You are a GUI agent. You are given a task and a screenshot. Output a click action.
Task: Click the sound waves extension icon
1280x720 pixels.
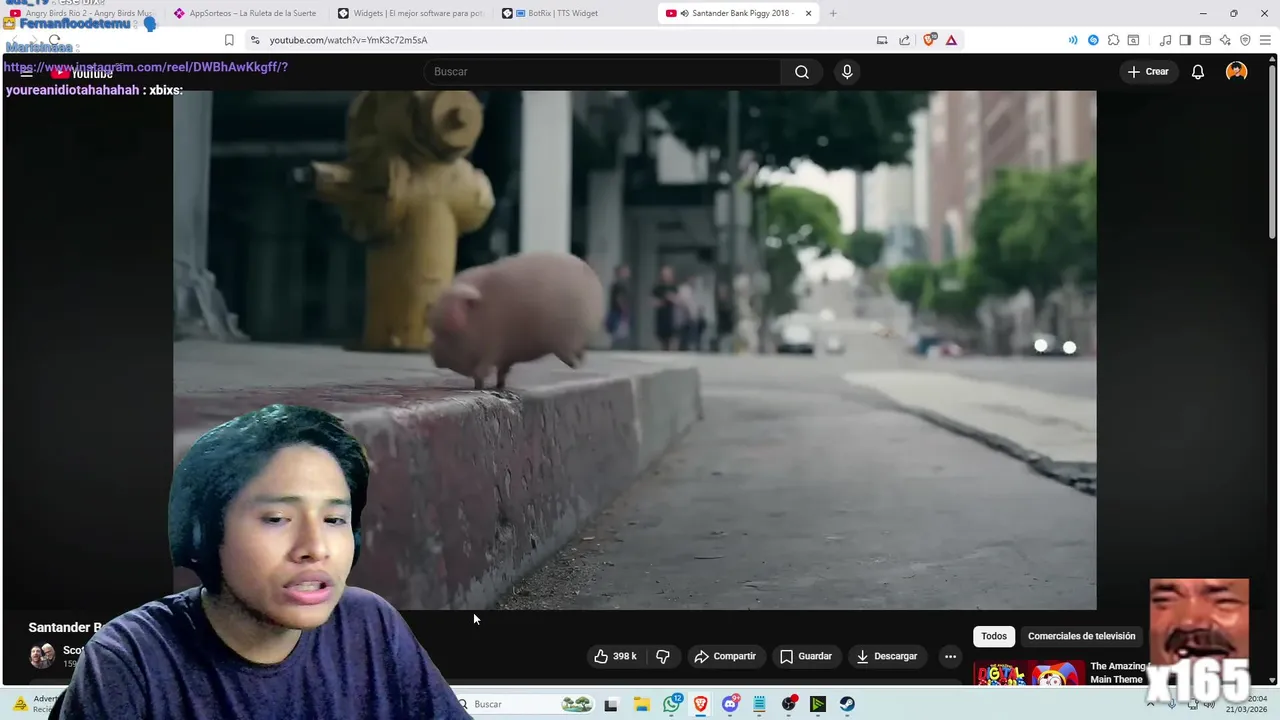[1073, 40]
